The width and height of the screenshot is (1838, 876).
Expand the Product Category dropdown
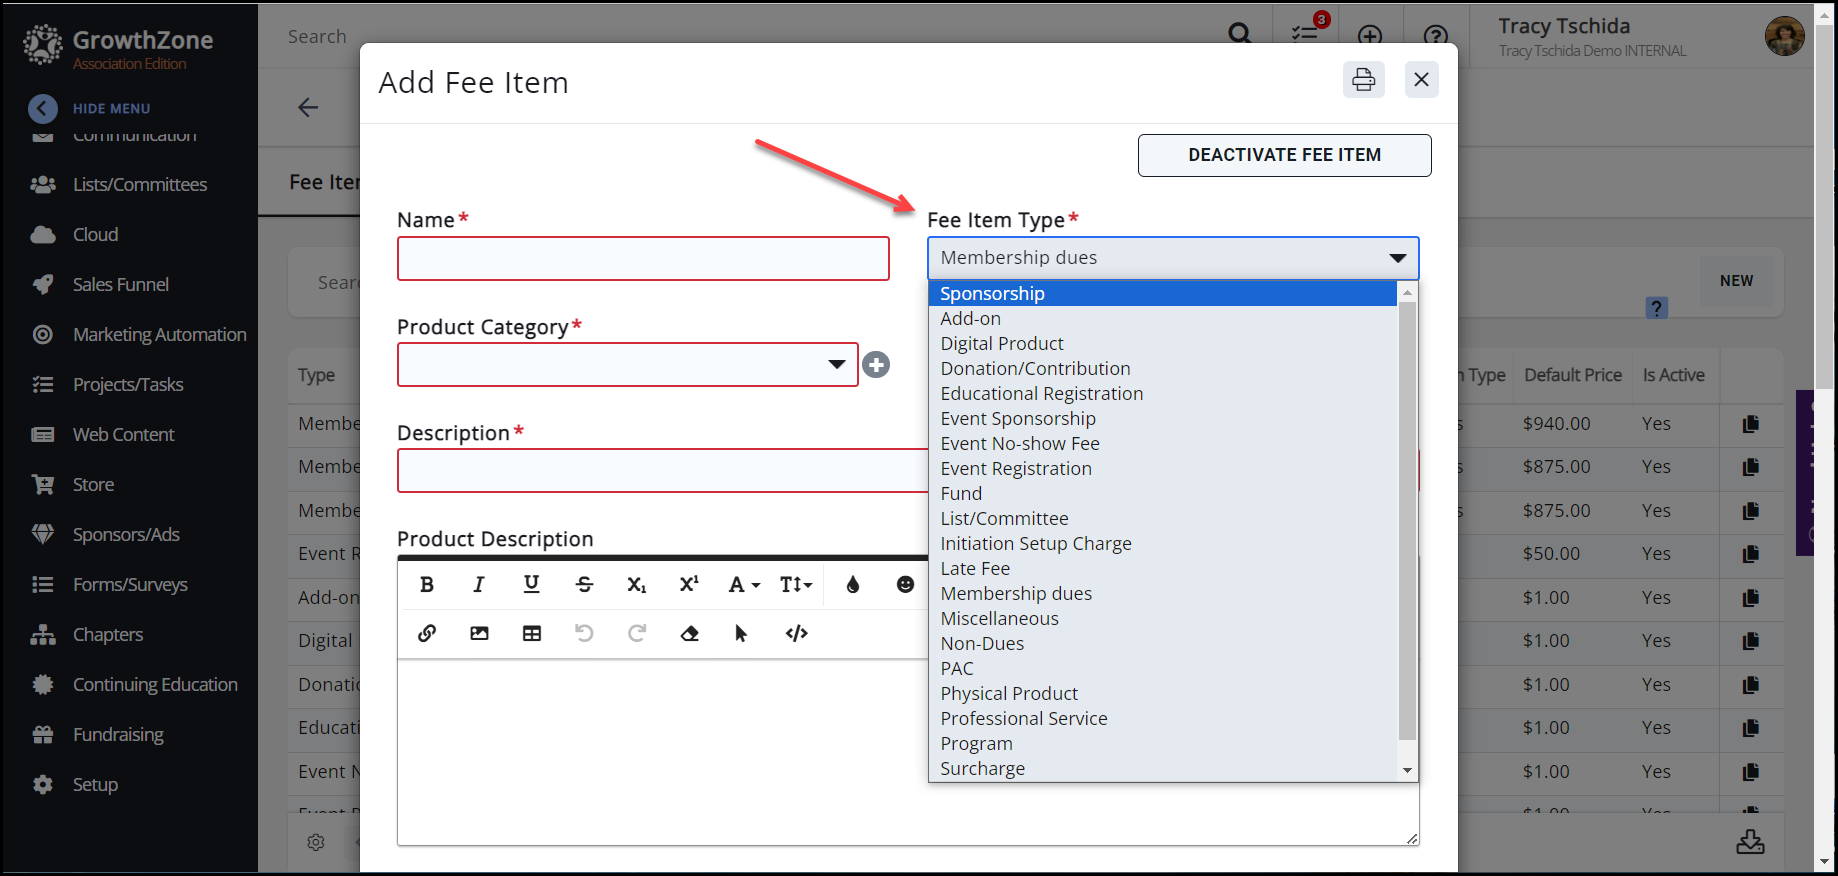point(836,365)
